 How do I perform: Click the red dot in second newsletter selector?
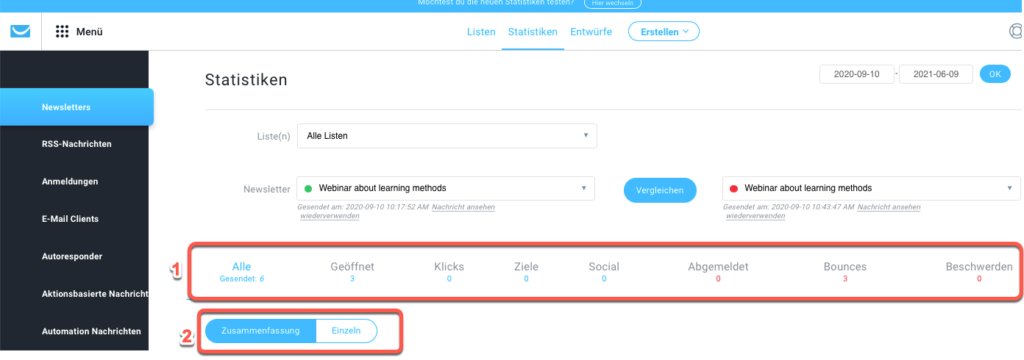(x=733, y=188)
